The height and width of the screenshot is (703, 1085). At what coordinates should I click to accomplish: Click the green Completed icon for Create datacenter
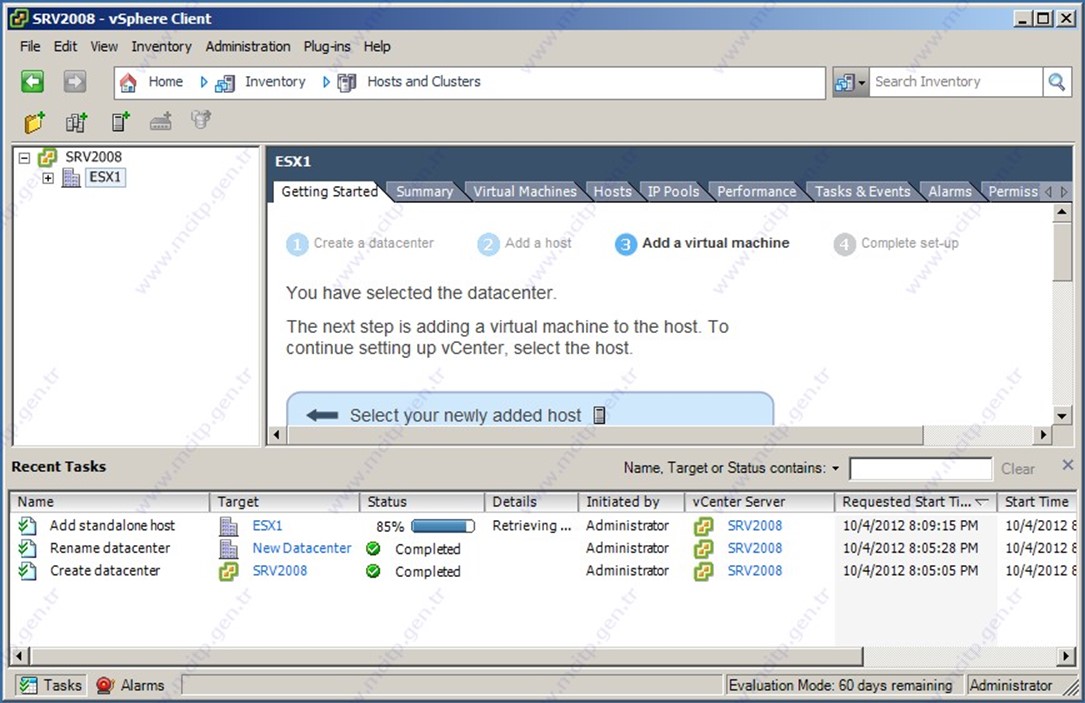point(373,572)
